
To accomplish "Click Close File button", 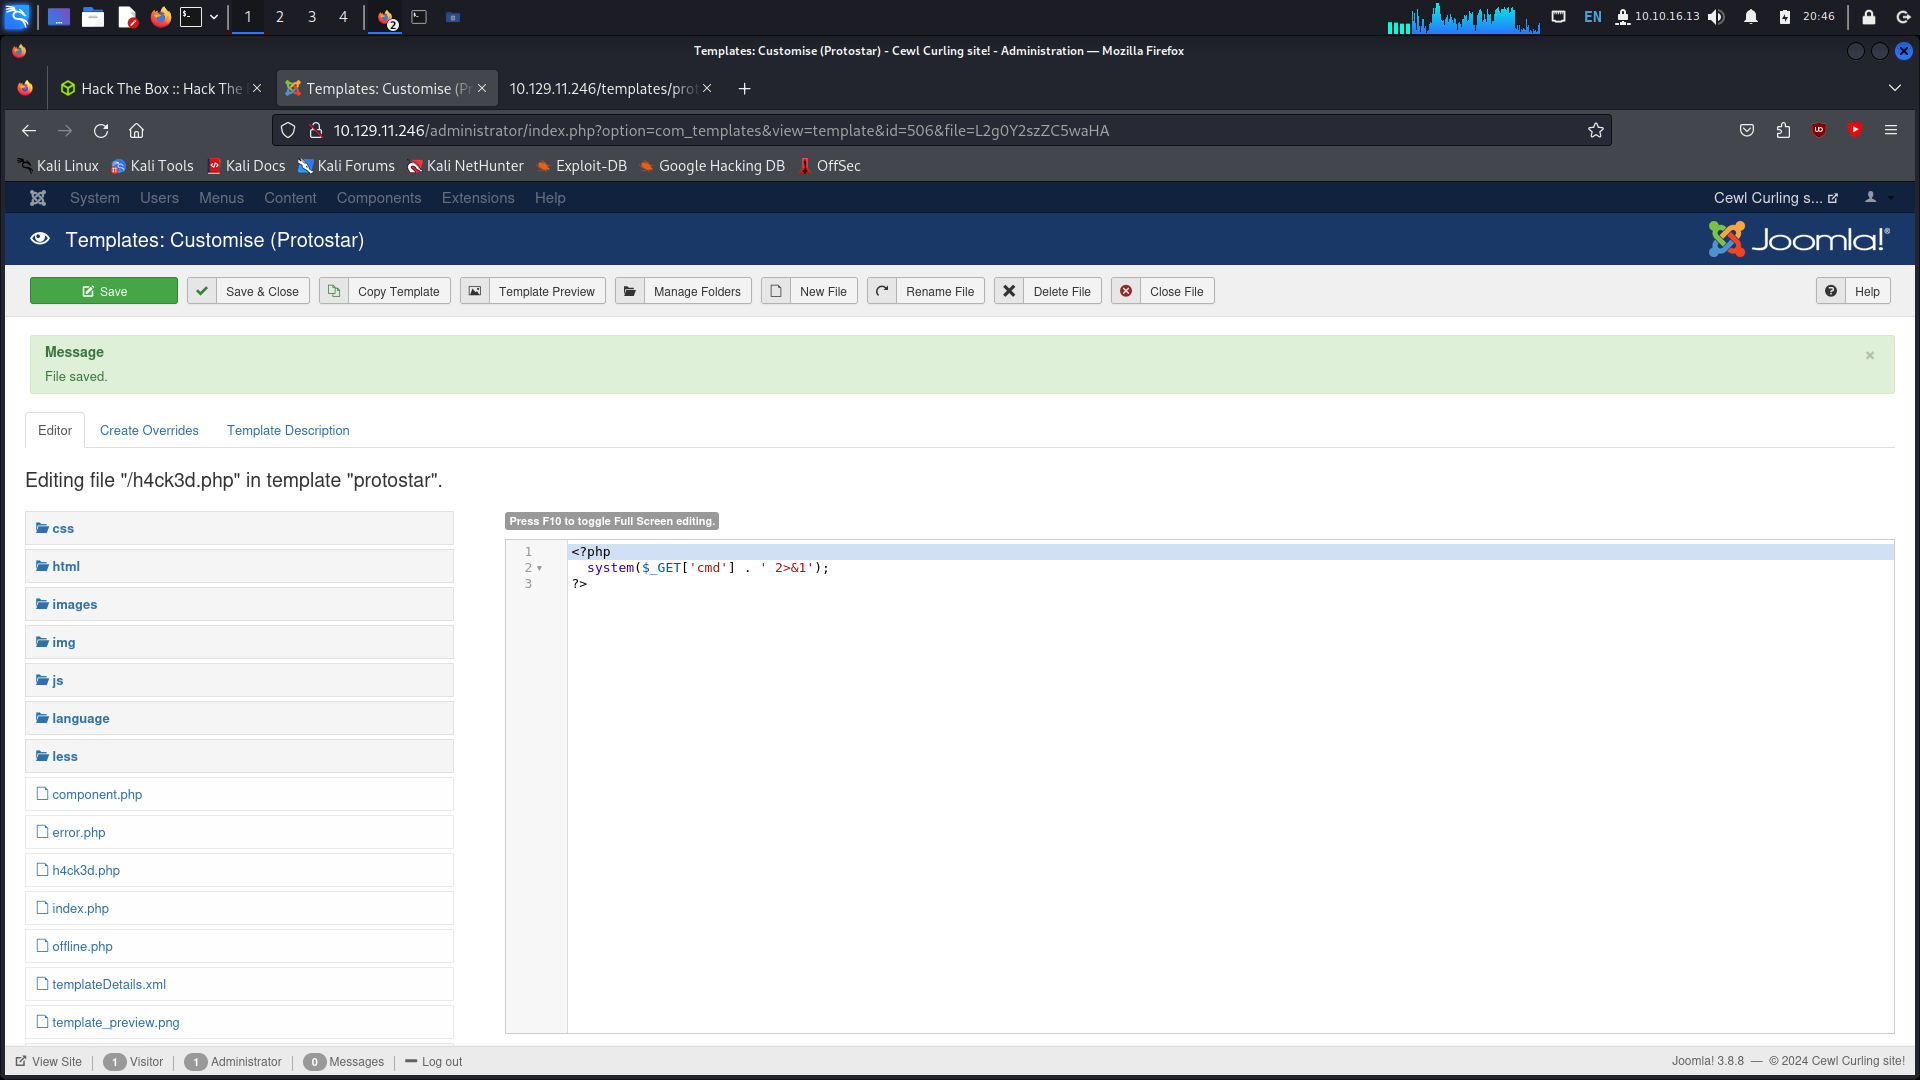I will click(1163, 291).
